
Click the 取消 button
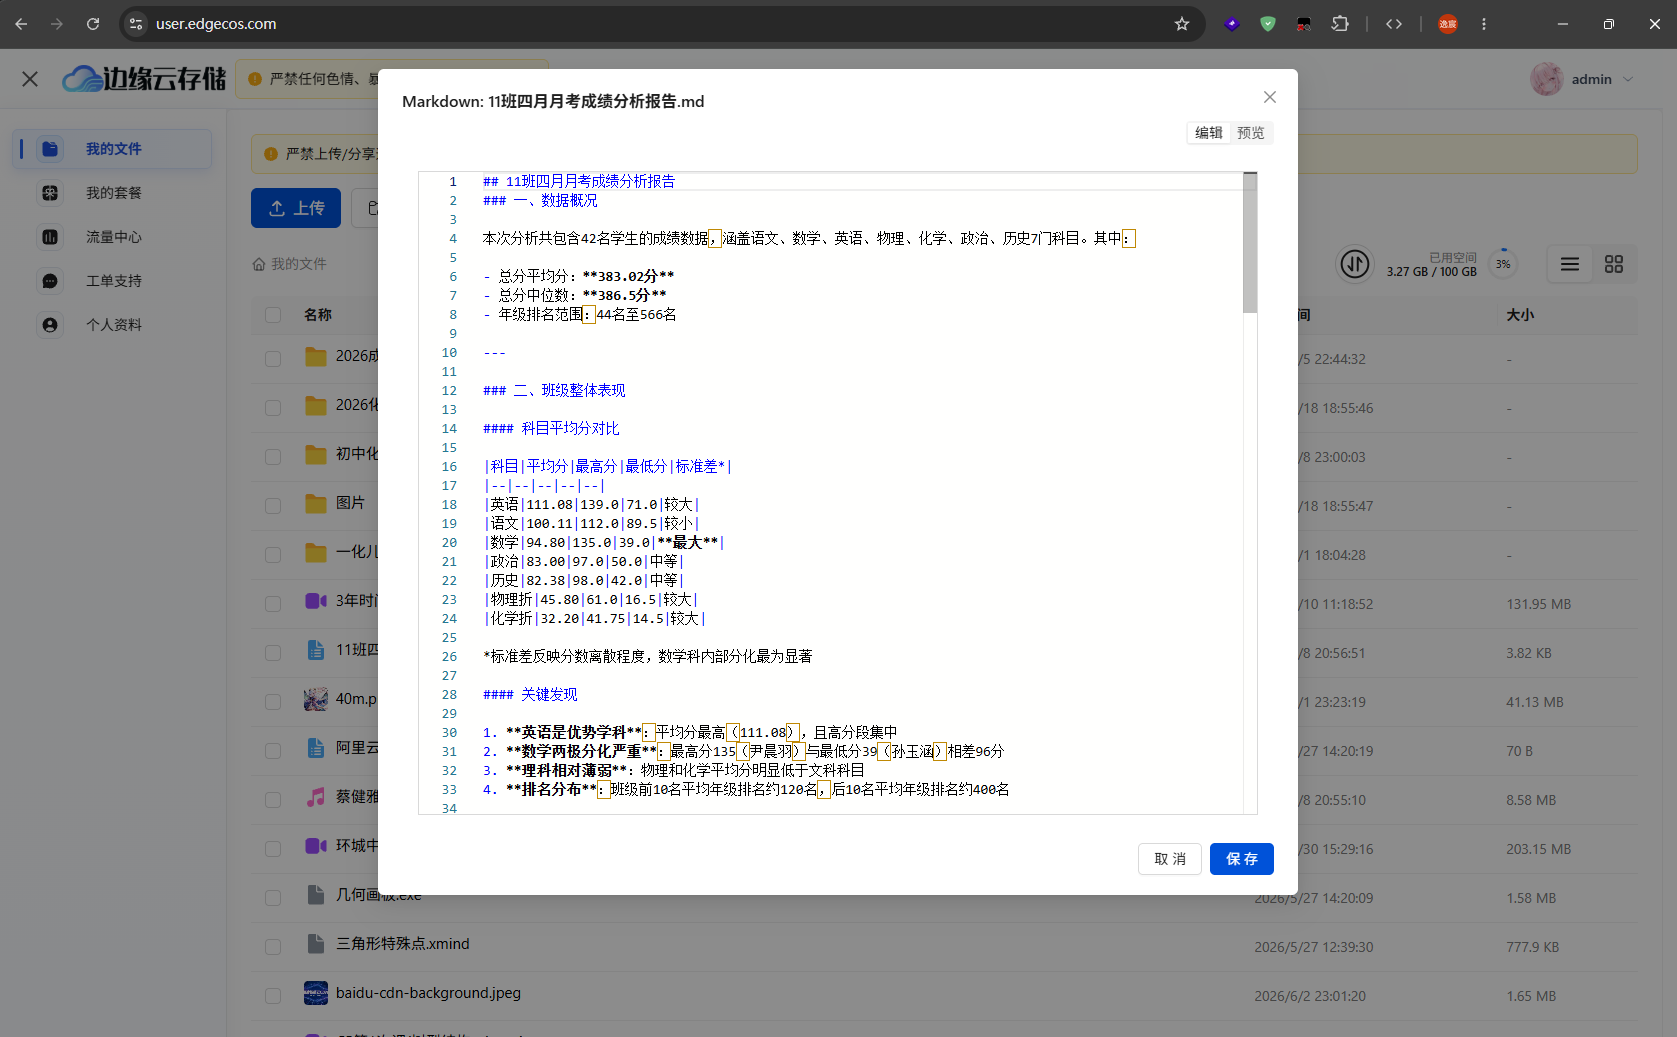[1169, 859]
